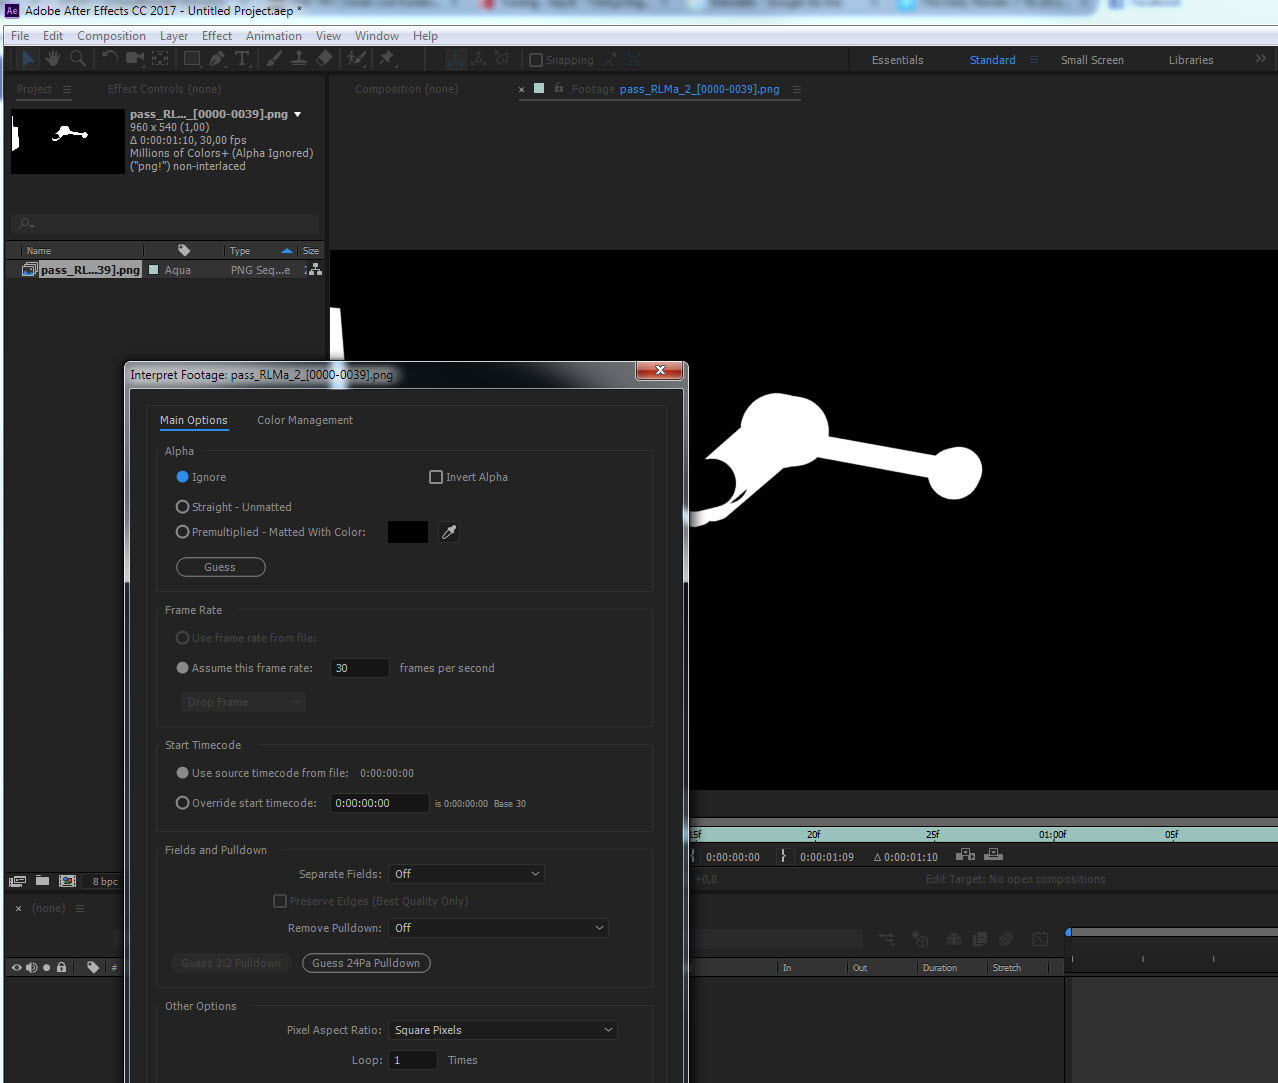Viewport: 1278px width, 1083px height.
Task: Open the Window menu
Action: (x=377, y=36)
